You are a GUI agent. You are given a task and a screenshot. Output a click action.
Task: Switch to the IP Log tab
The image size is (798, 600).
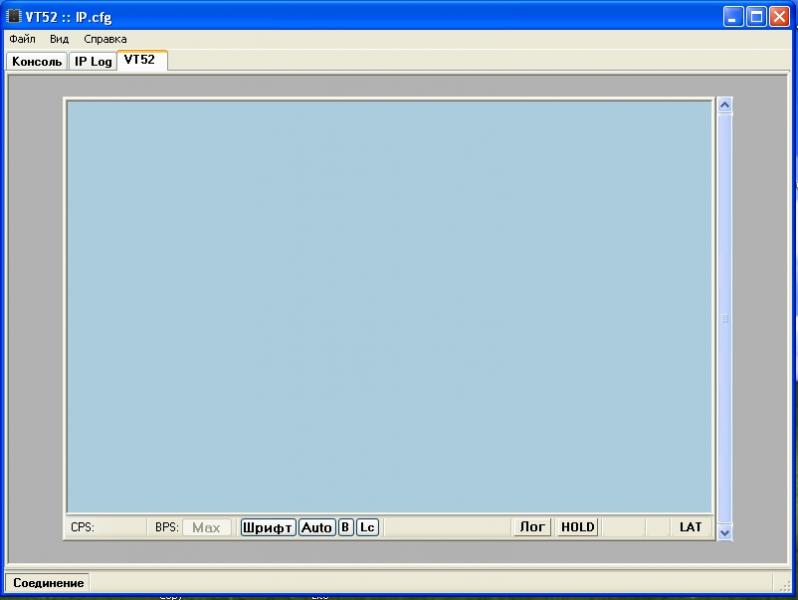[94, 61]
